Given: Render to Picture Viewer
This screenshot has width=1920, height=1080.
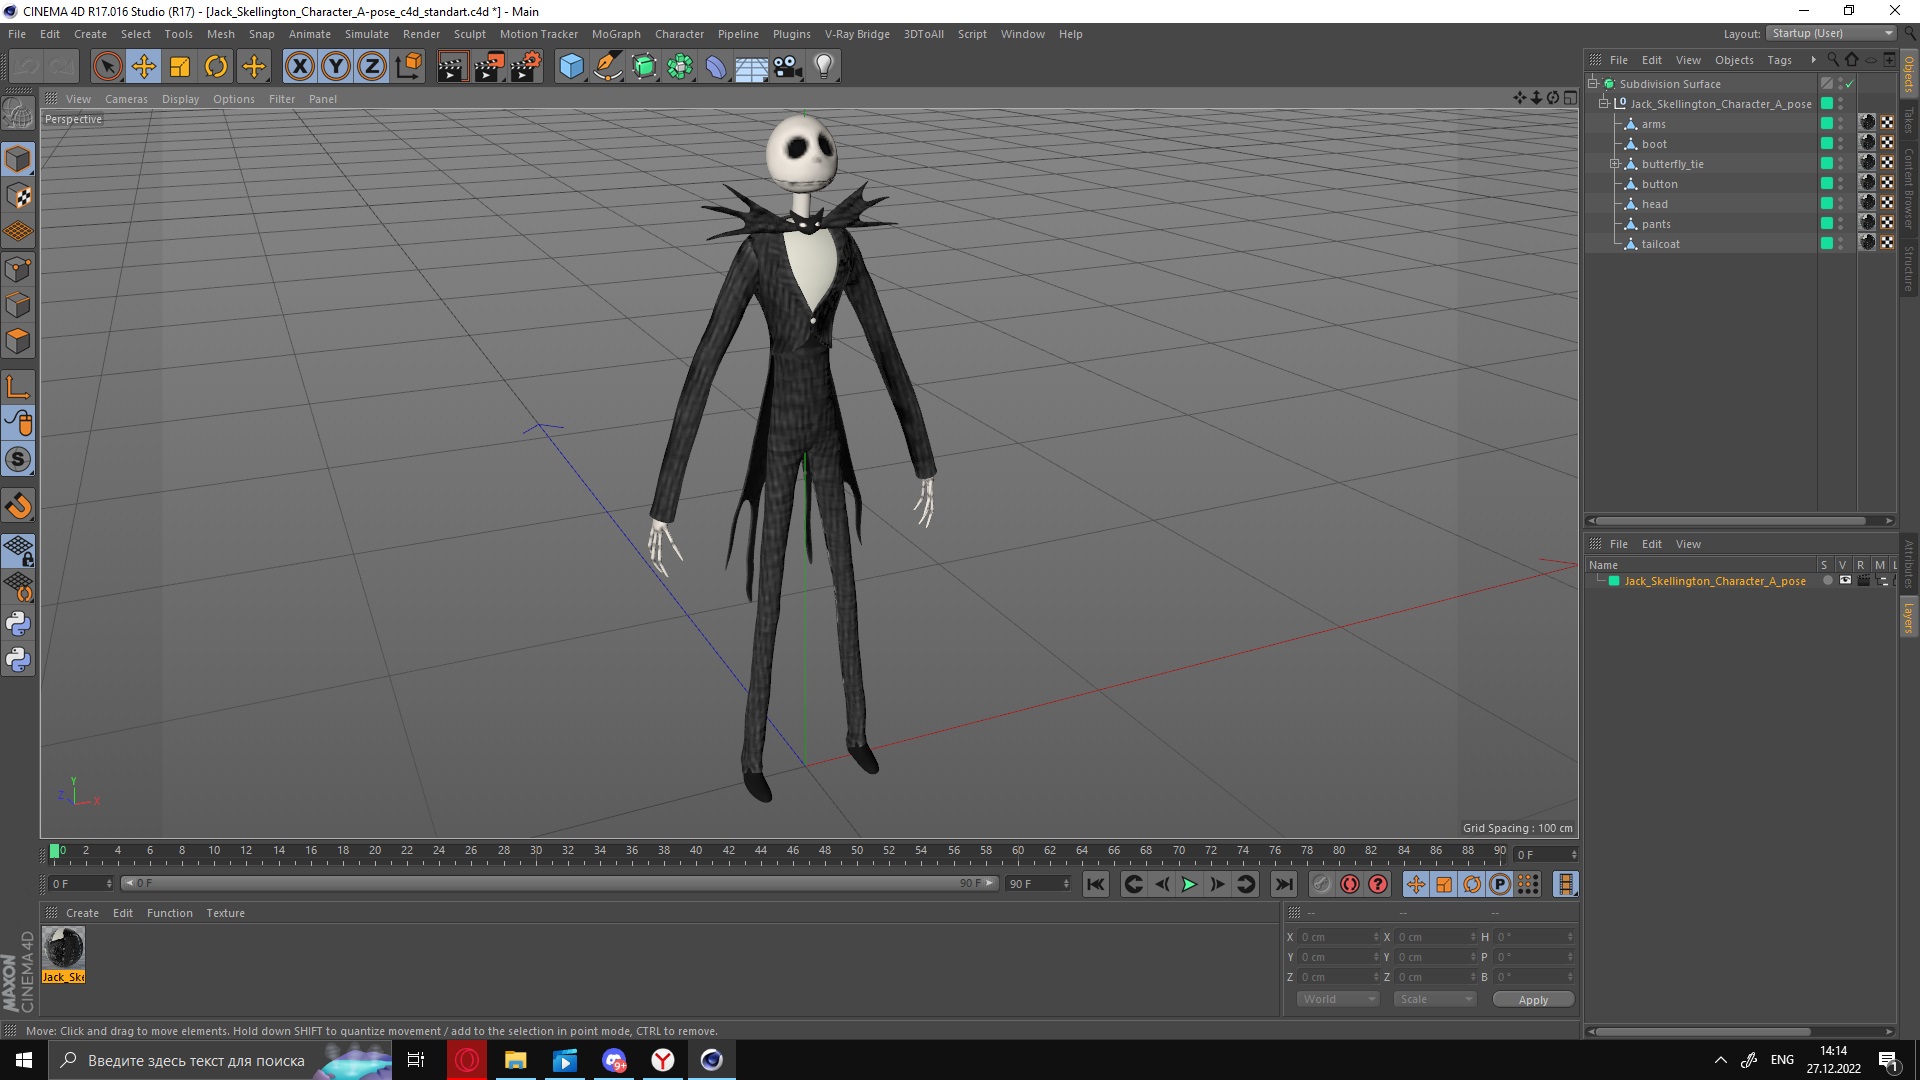Looking at the screenshot, I should [489, 67].
